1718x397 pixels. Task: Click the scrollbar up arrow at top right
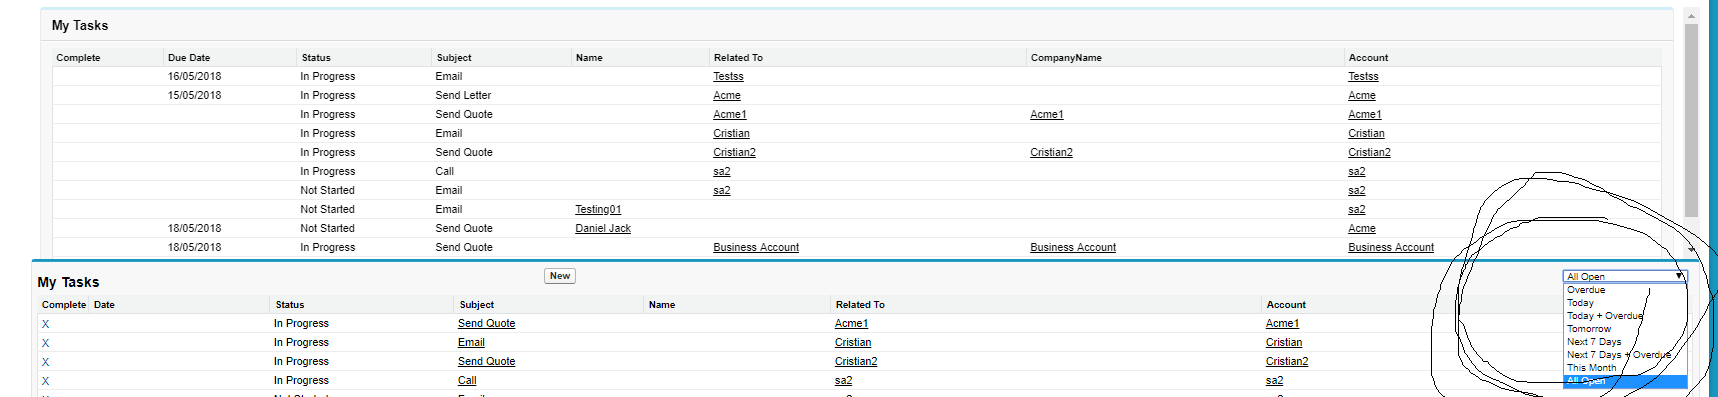pos(1691,15)
